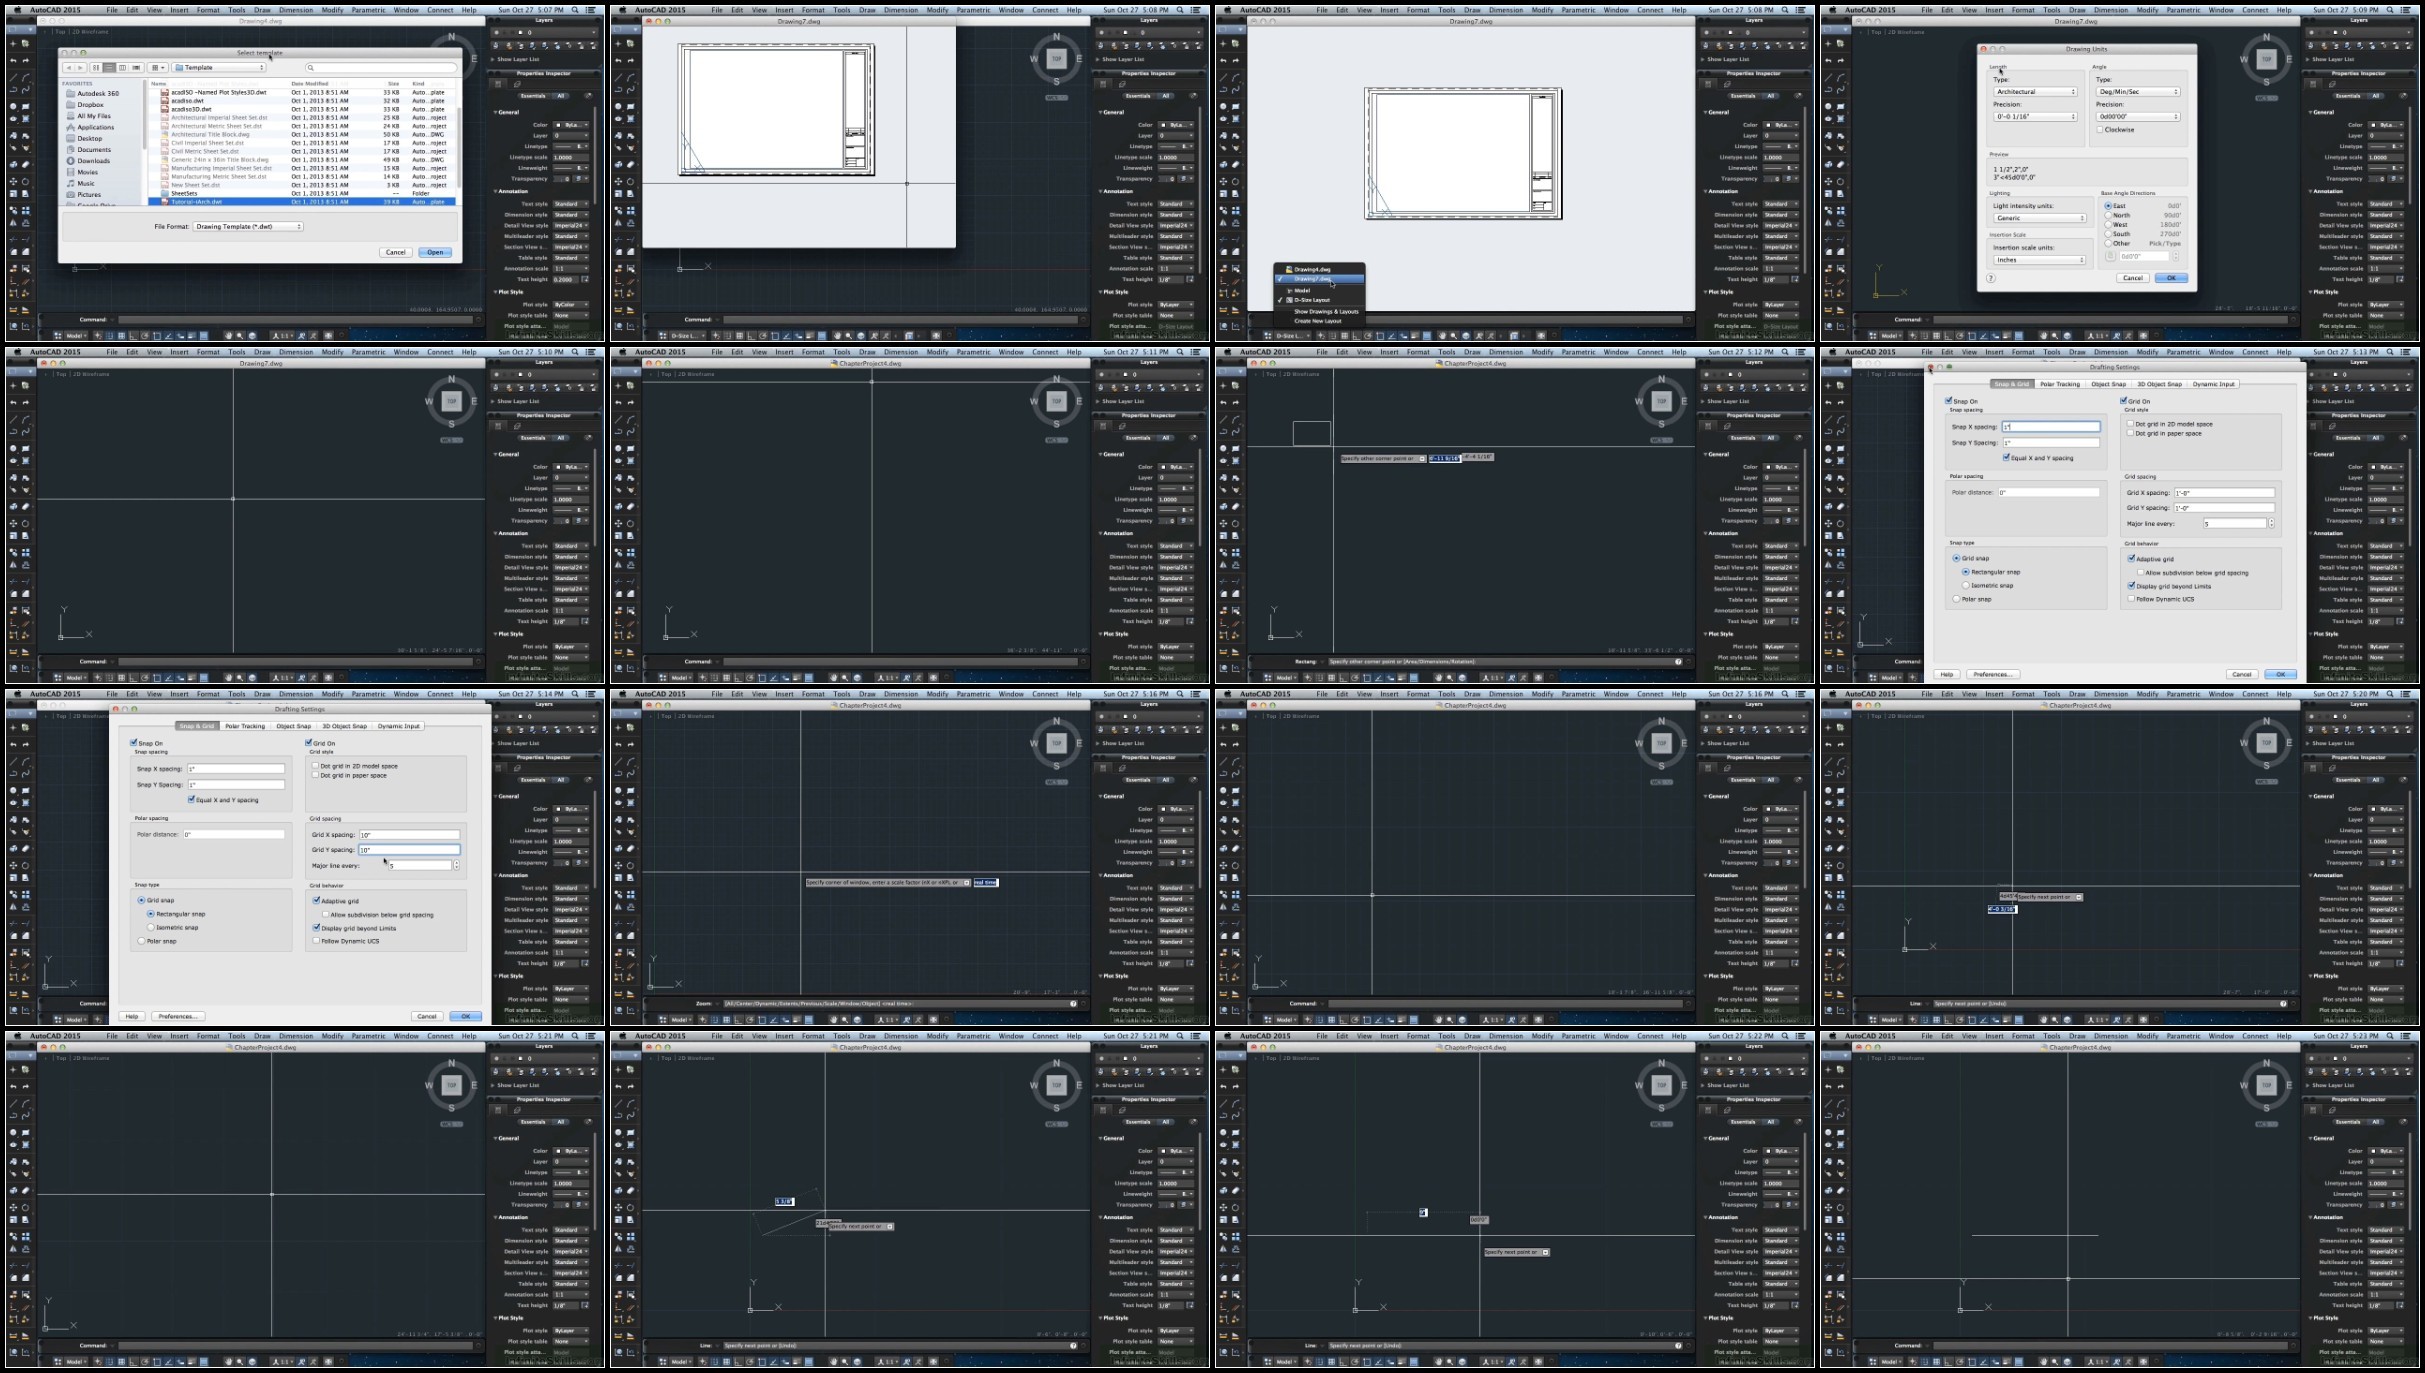This screenshot has width=2425, height=1373.
Task: Open item arrangement menu in Select template toolbar
Action: click(158, 68)
